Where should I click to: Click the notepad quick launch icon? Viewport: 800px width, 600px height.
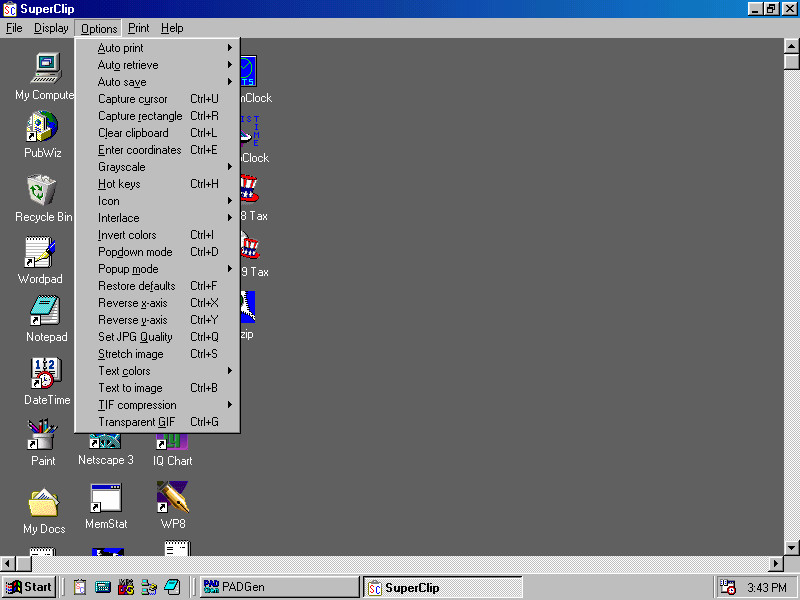(x=172, y=587)
